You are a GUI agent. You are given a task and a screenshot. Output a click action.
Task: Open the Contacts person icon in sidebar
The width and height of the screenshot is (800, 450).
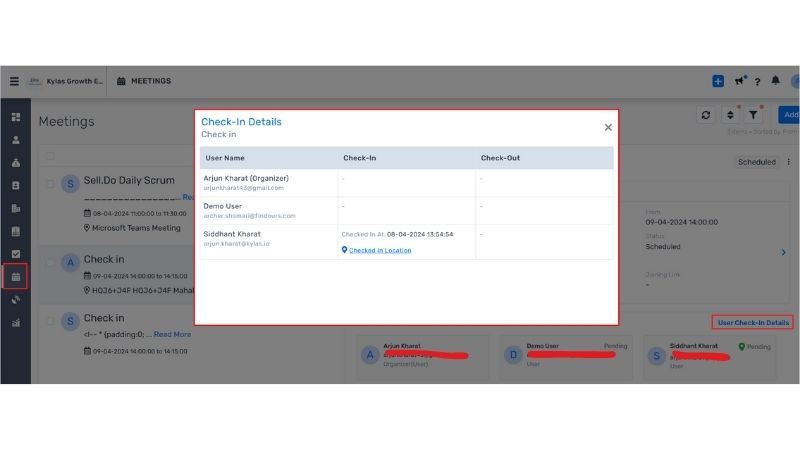coord(16,140)
